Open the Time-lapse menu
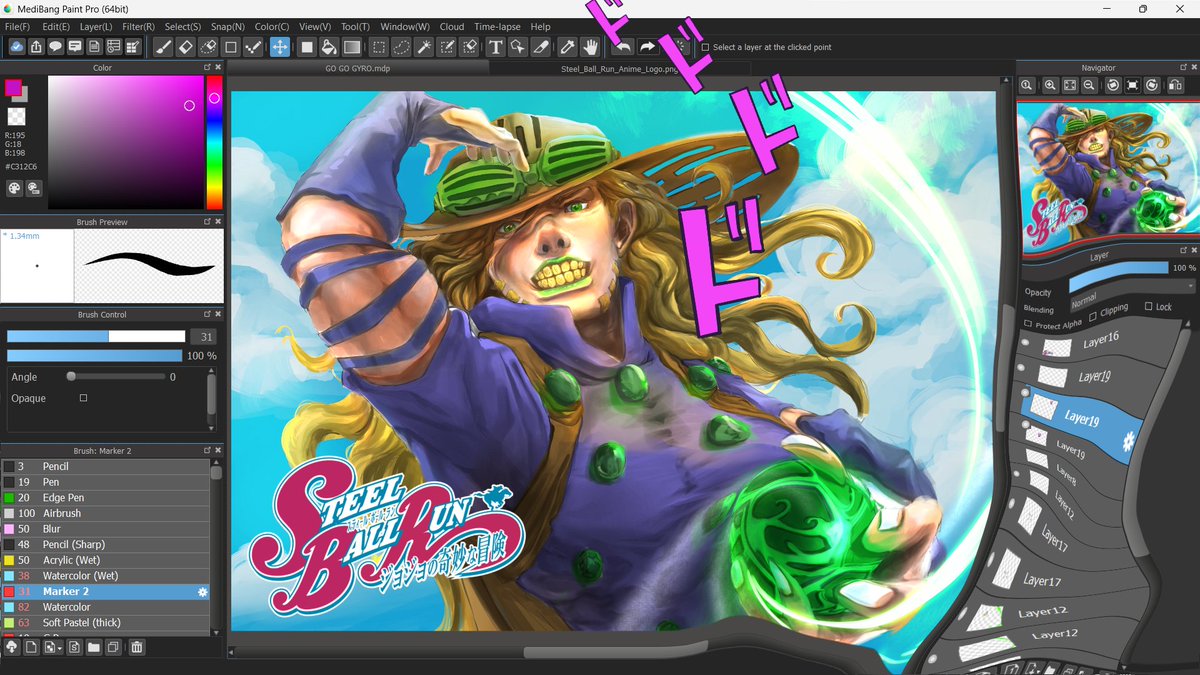 pos(498,27)
